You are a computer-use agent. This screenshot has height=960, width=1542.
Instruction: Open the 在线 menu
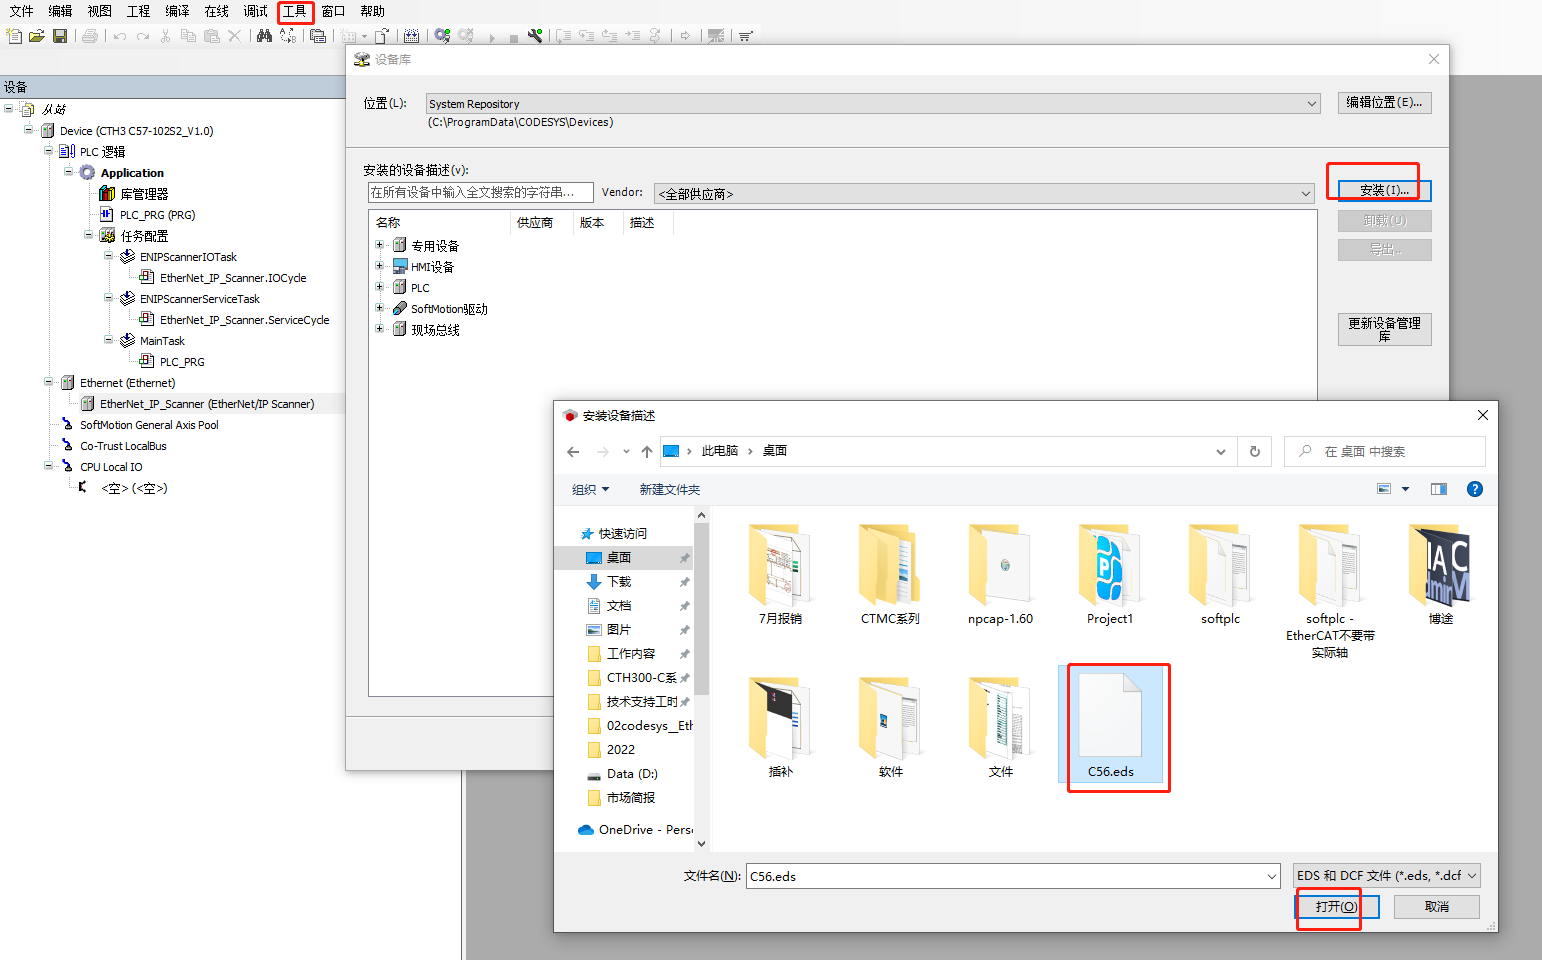tap(216, 11)
